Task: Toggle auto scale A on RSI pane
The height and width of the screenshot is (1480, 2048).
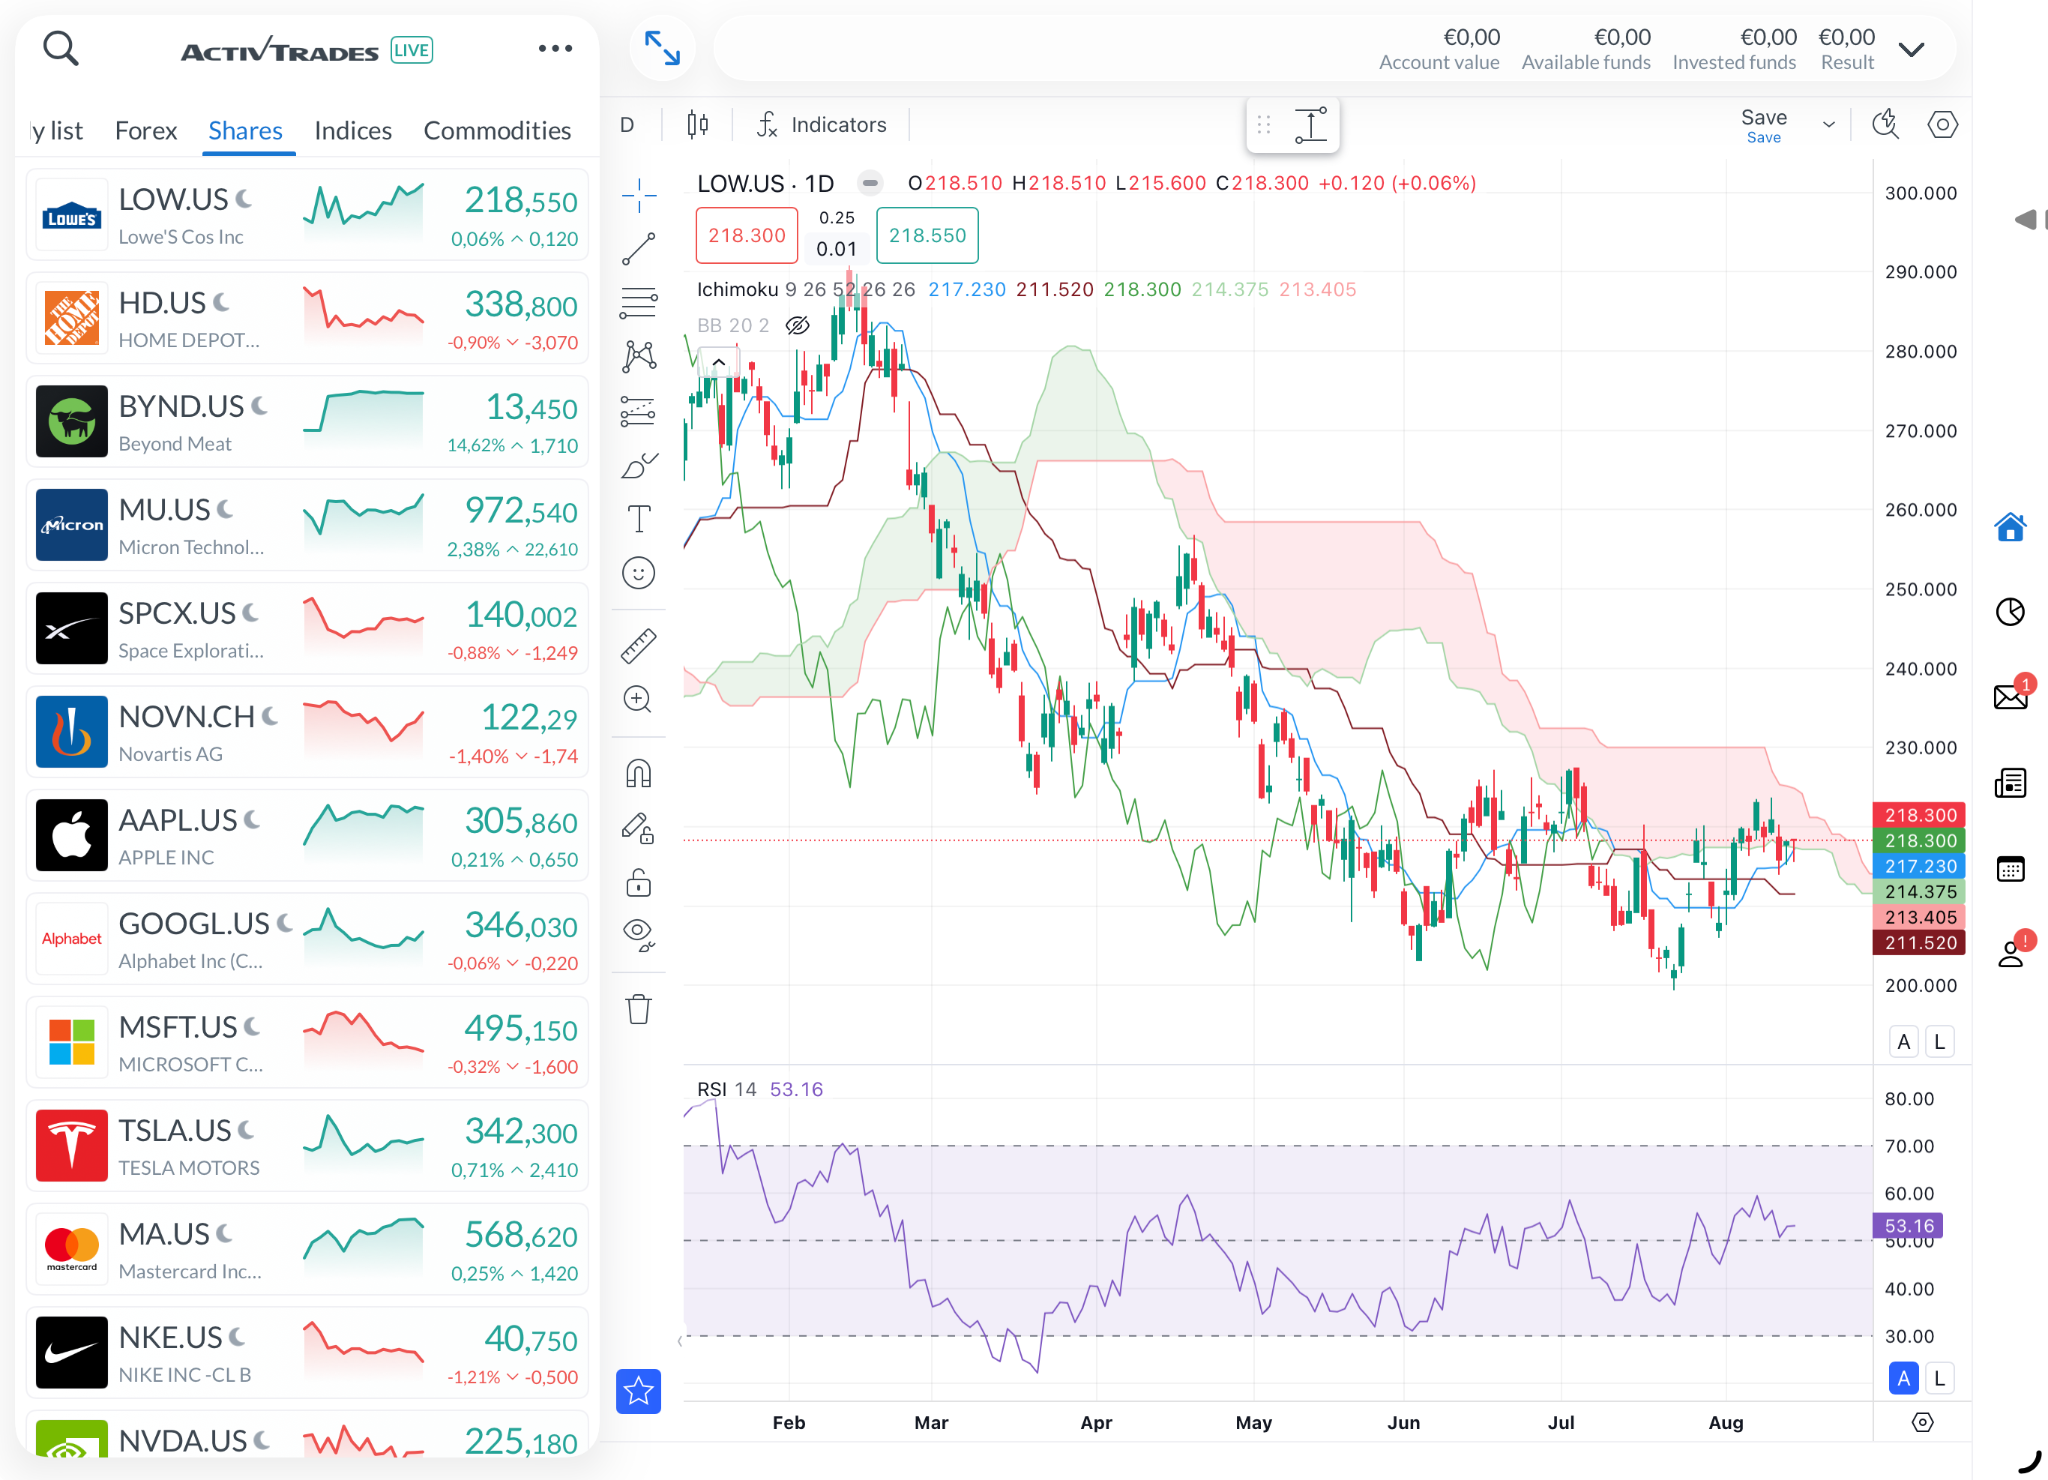Action: [x=1904, y=1378]
